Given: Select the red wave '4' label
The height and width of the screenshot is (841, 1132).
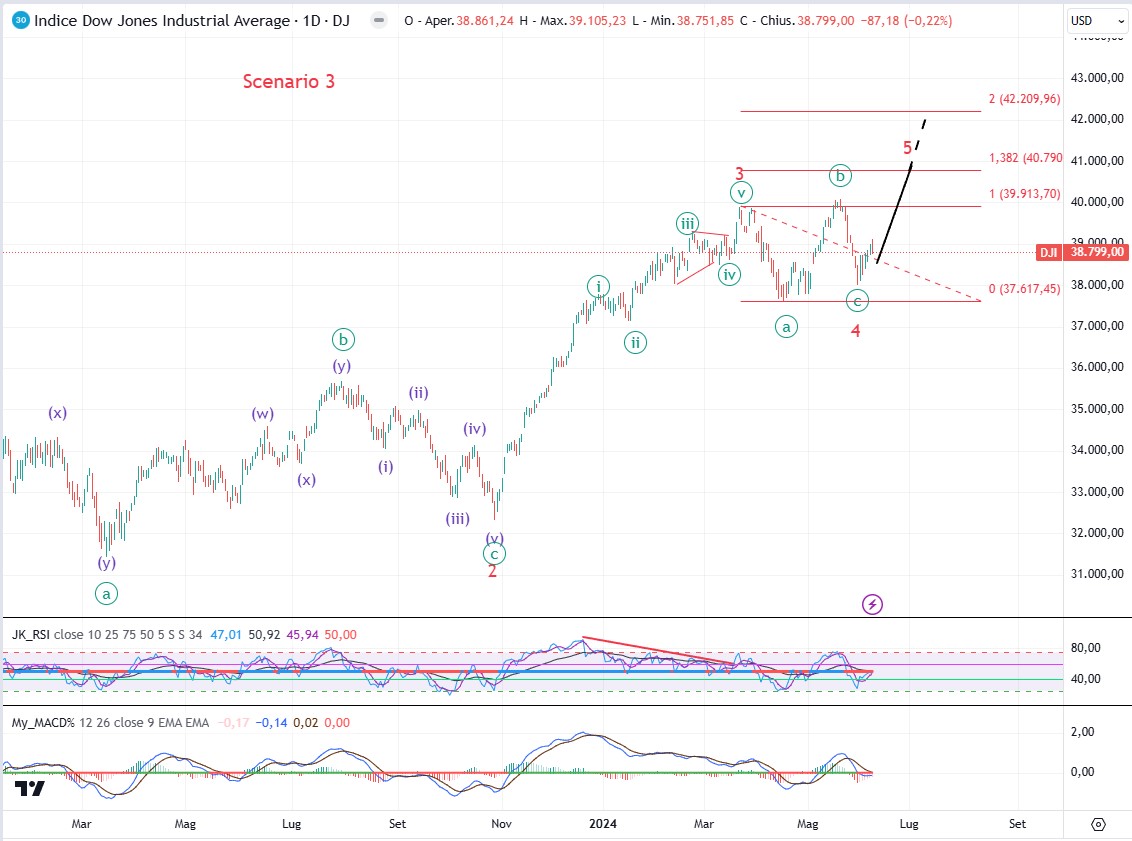Looking at the screenshot, I should (x=855, y=331).
